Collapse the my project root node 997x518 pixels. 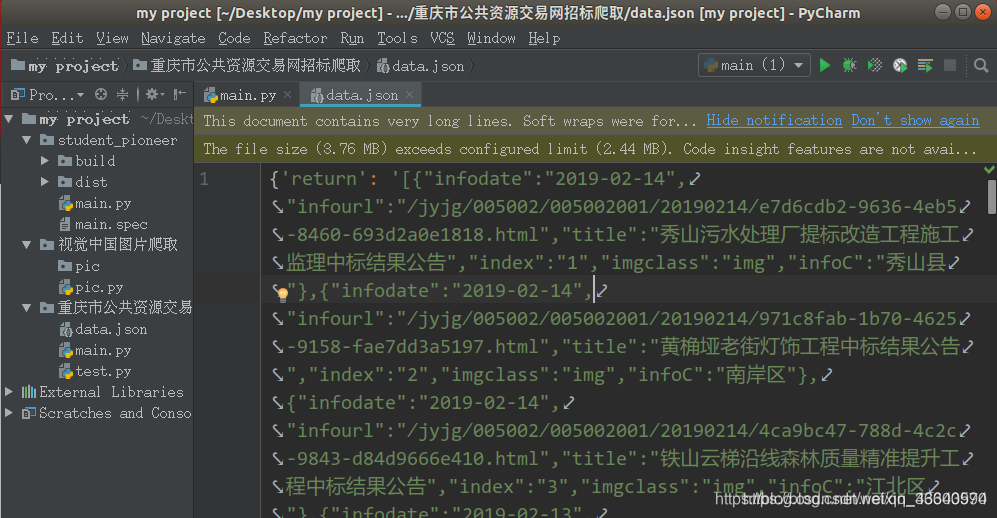pos(9,119)
